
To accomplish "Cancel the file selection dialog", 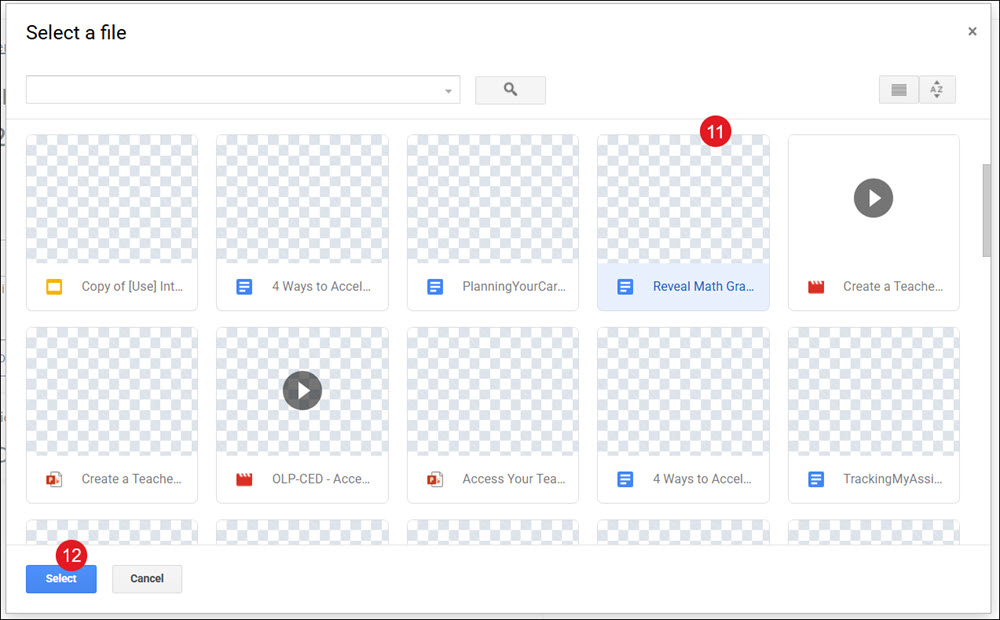I will [147, 579].
